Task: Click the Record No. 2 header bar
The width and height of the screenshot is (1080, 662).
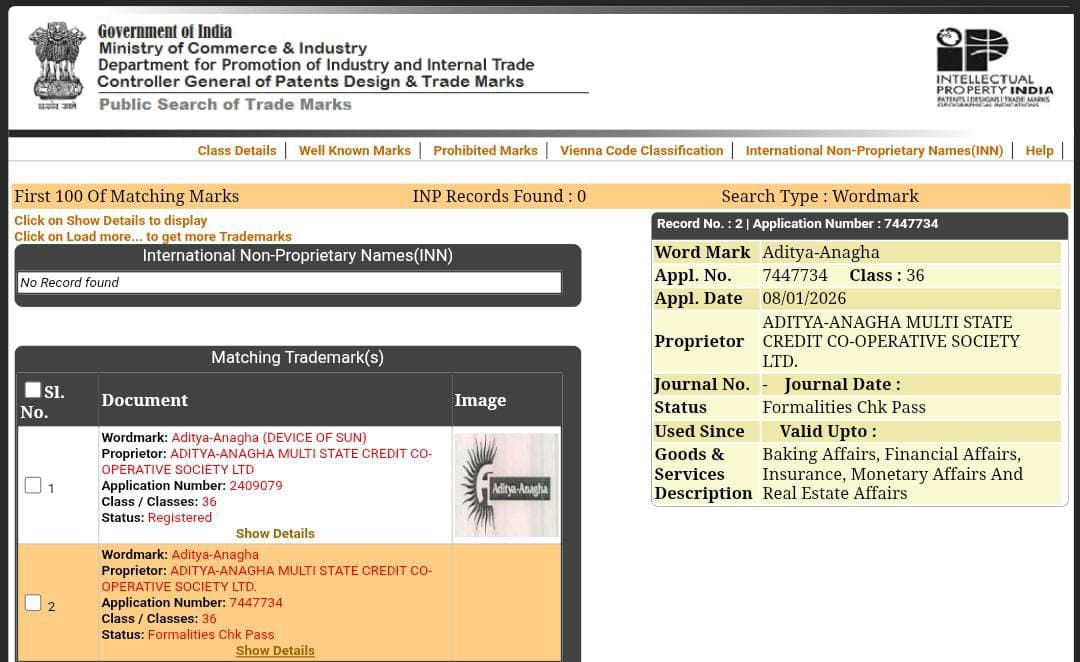Action: click(x=859, y=224)
